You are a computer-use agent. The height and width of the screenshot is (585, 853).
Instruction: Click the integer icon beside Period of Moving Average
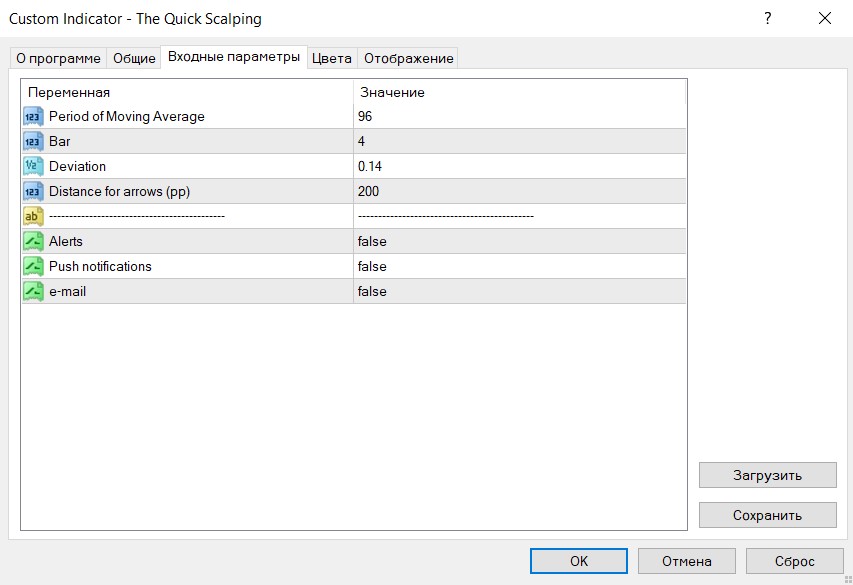pyautogui.click(x=33, y=117)
